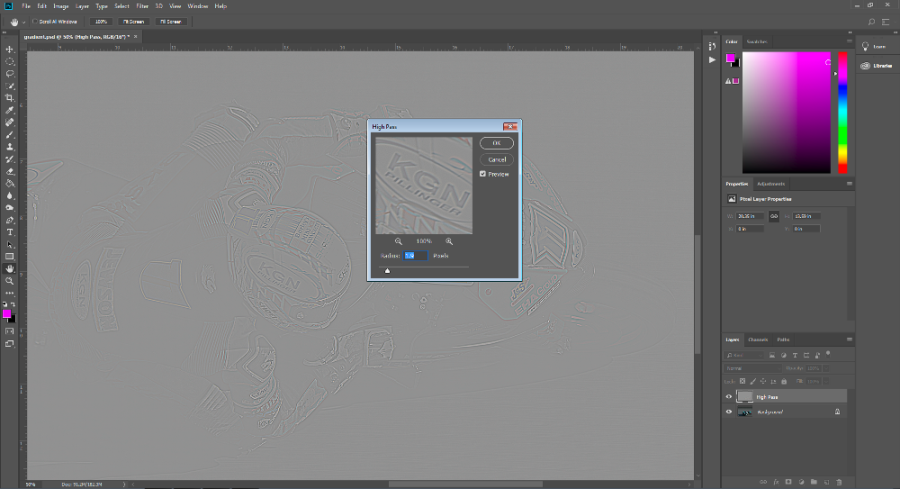
Task: Create a new layer group
Action: coord(814,482)
